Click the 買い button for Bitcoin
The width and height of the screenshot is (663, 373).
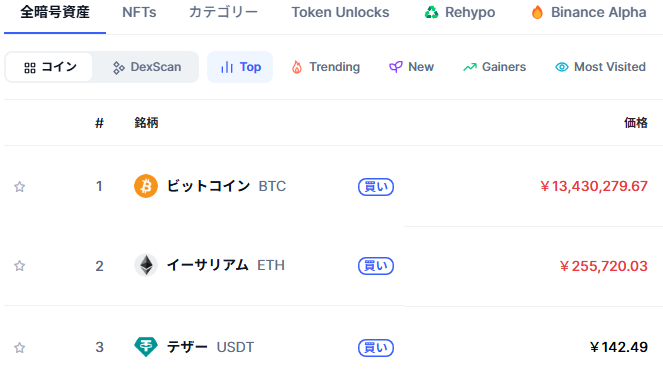(376, 186)
